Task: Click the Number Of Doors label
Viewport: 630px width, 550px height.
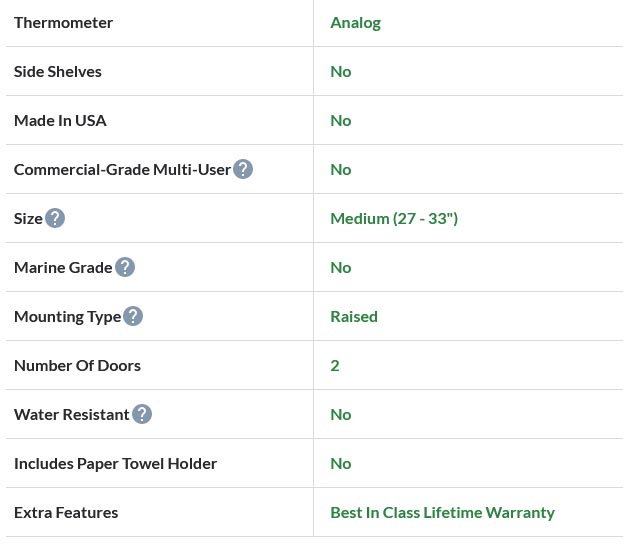Action: [x=77, y=365]
